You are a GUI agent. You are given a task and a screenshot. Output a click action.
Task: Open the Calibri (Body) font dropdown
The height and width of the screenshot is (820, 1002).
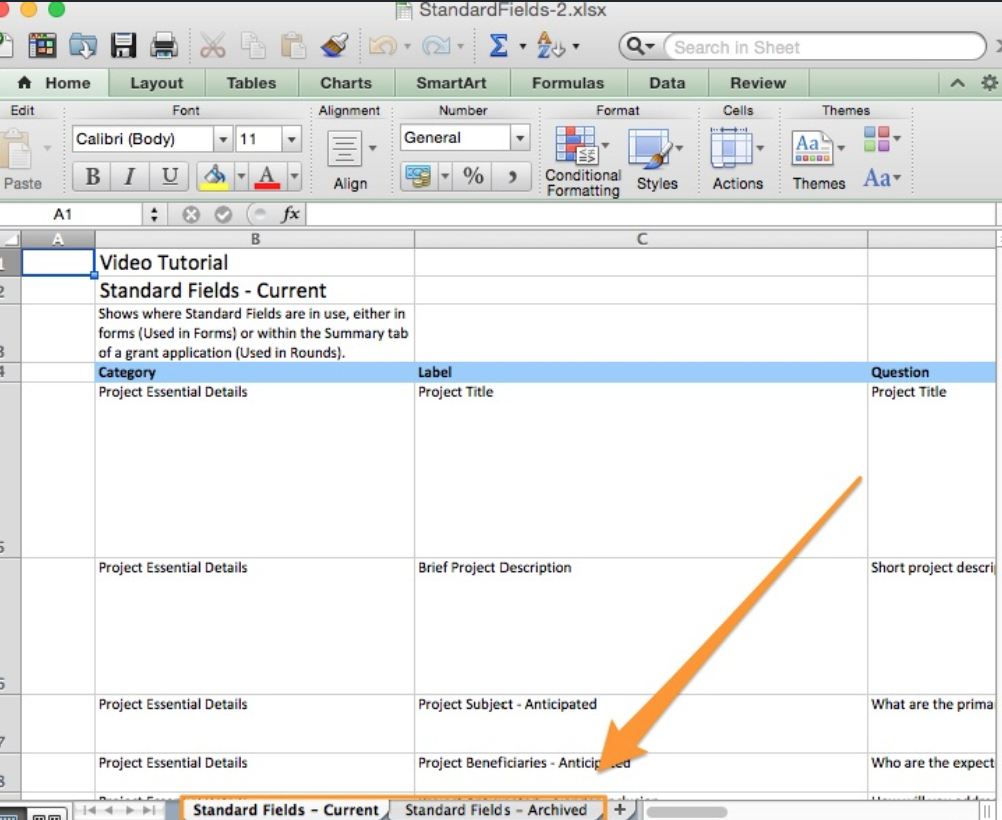point(223,139)
